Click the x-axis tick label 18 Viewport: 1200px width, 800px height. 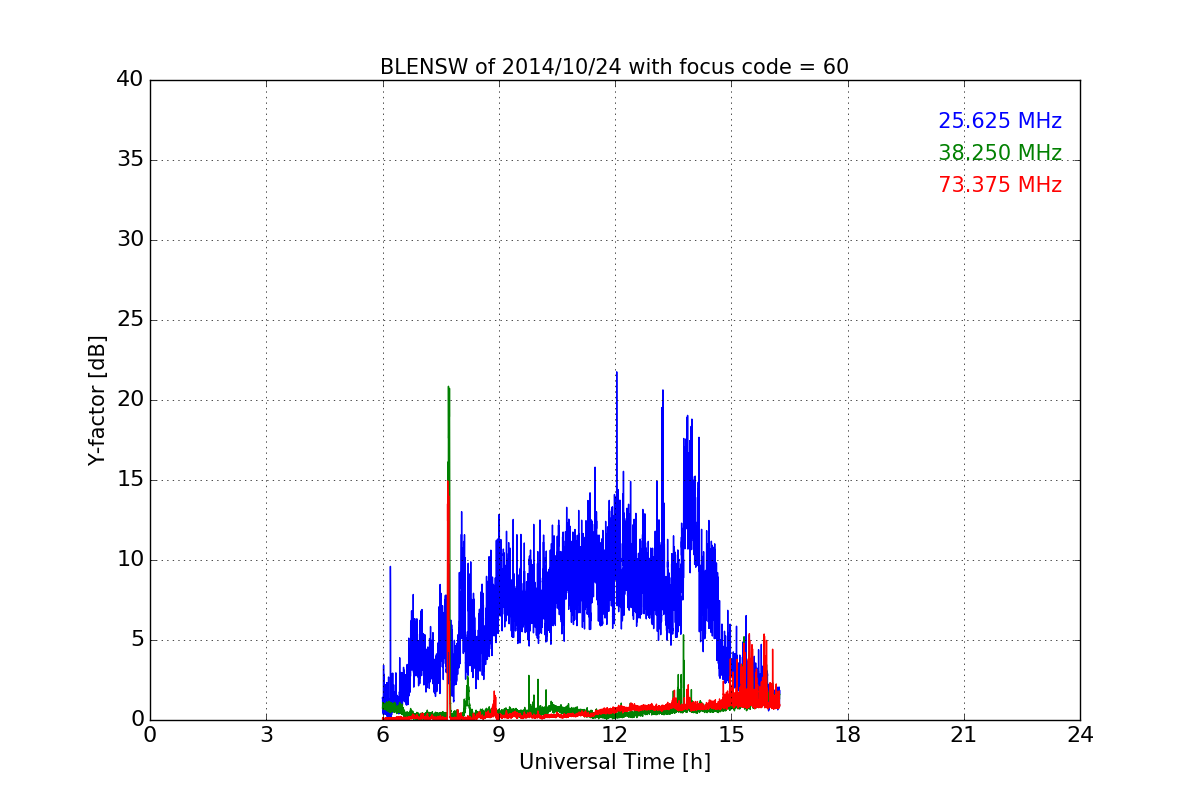click(x=848, y=734)
